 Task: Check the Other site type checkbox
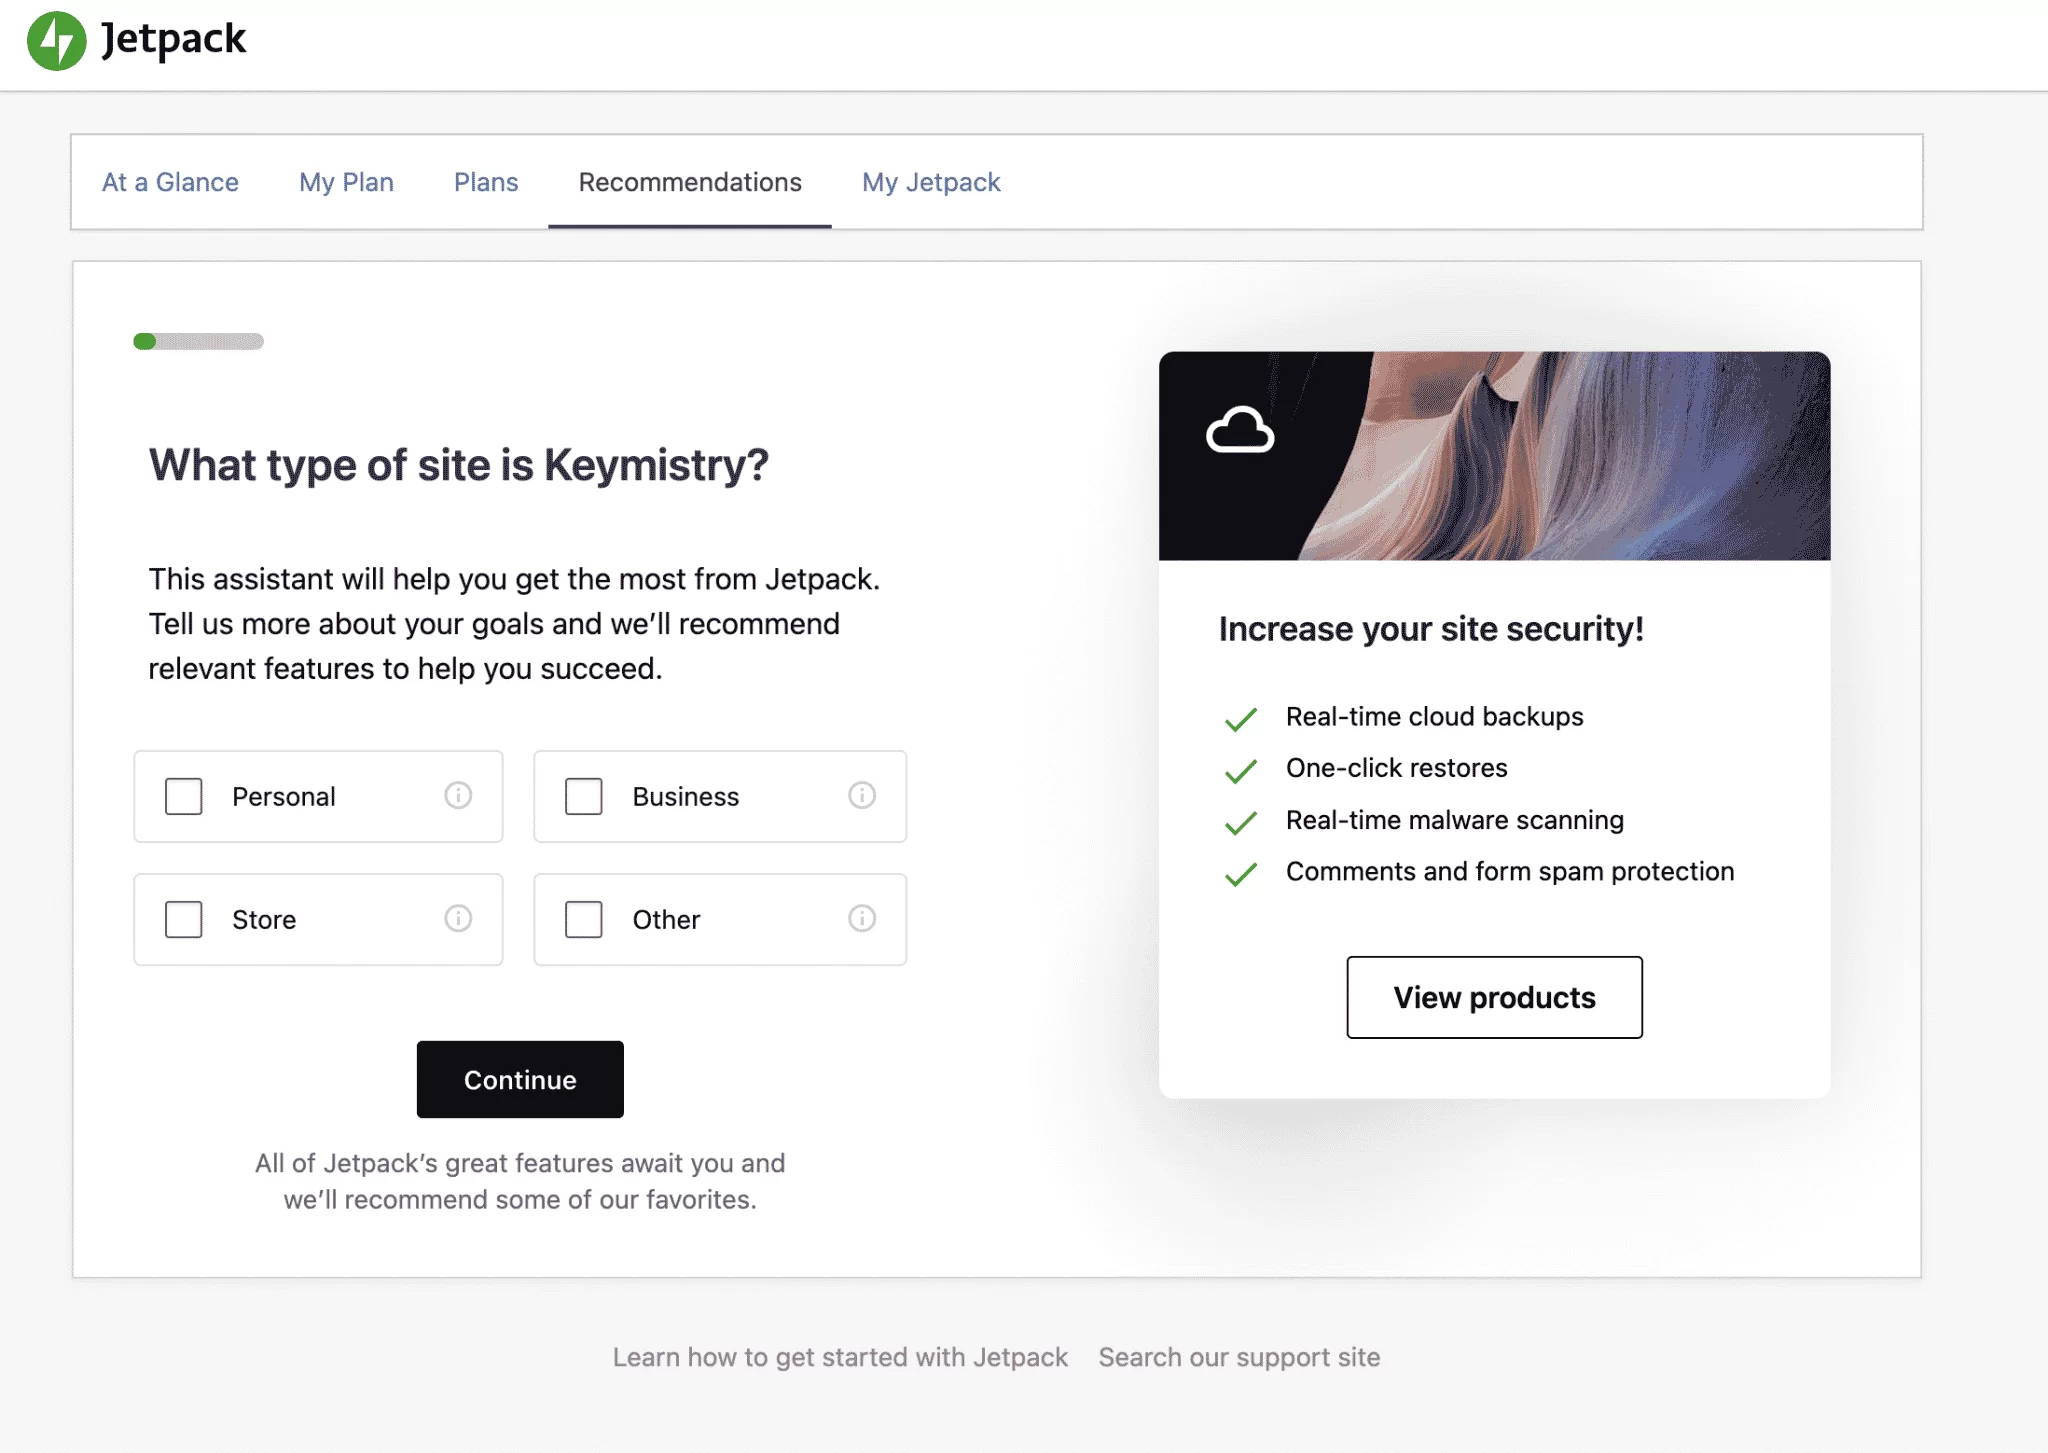[x=584, y=920]
